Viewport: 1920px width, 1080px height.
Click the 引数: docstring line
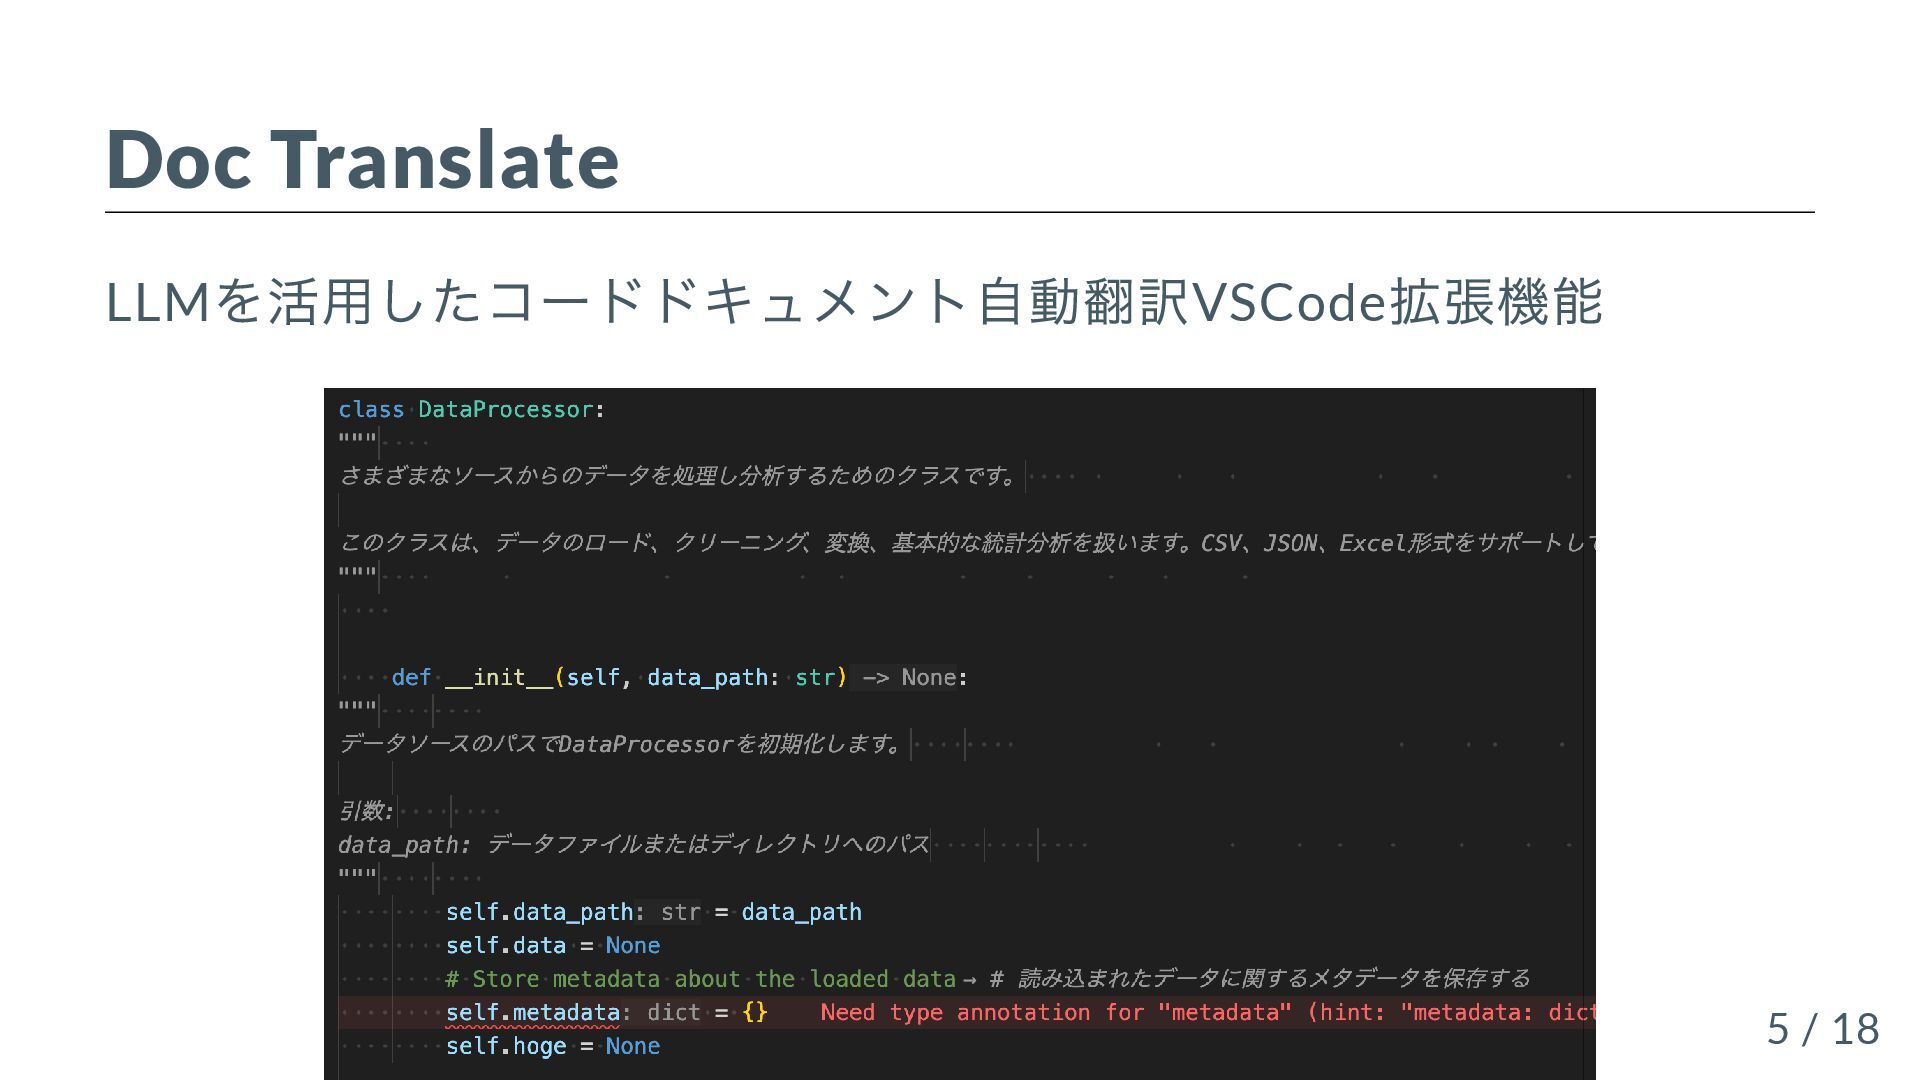click(365, 811)
